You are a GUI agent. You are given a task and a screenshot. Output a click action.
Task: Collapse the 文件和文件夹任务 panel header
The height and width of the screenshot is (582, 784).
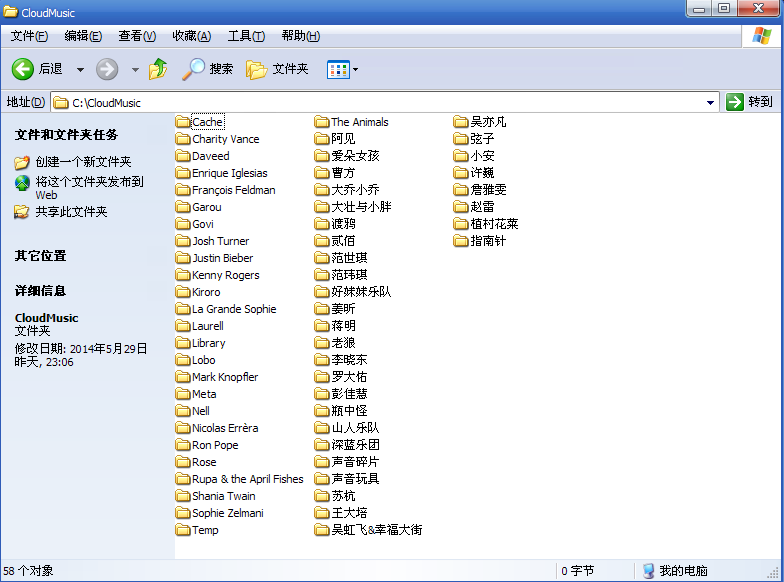tap(66, 134)
